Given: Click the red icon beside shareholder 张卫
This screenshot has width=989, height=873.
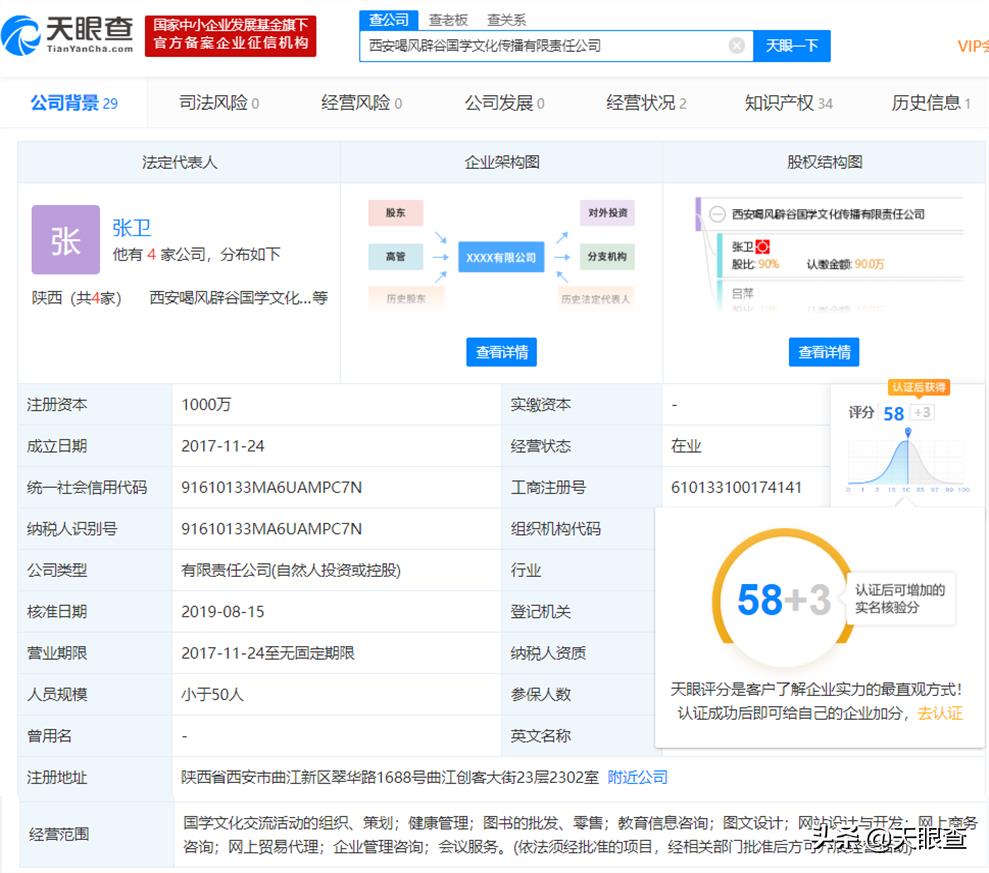Looking at the screenshot, I should 762,246.
